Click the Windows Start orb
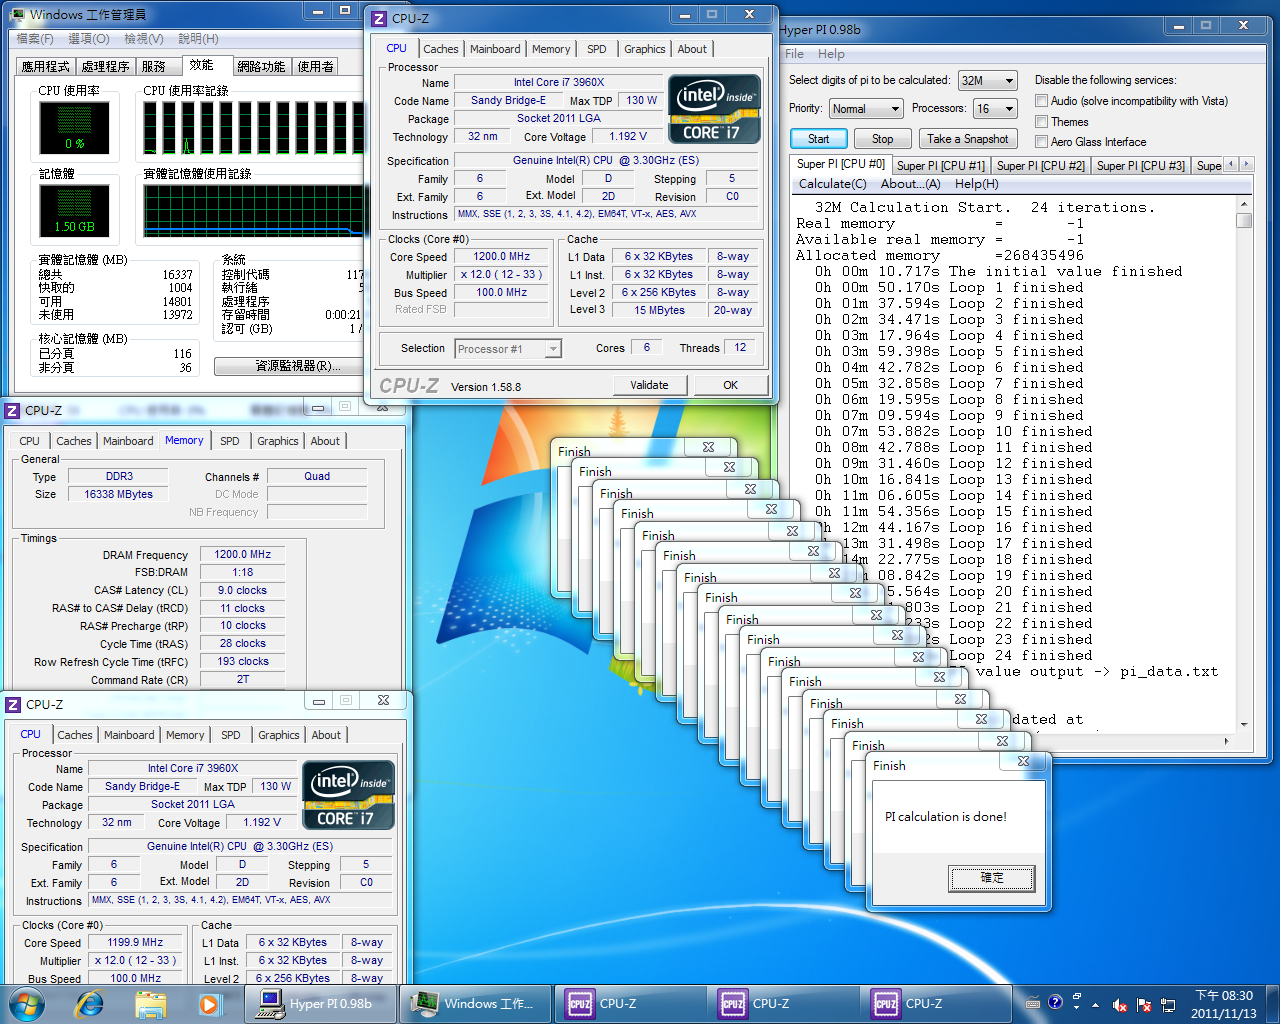This screenshot has width=1280, height=1024. click(27, 1003)
